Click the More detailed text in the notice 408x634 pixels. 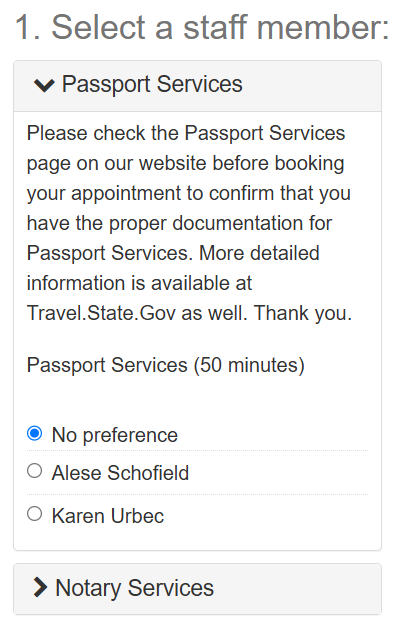click(x=259, y=253)
